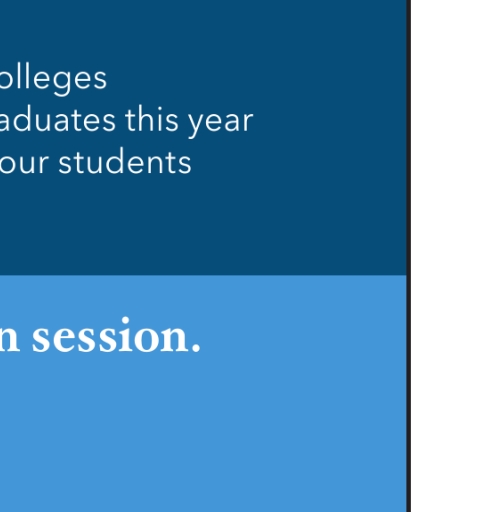Click empty navy area below 'our students'

(x=200, y=227)
